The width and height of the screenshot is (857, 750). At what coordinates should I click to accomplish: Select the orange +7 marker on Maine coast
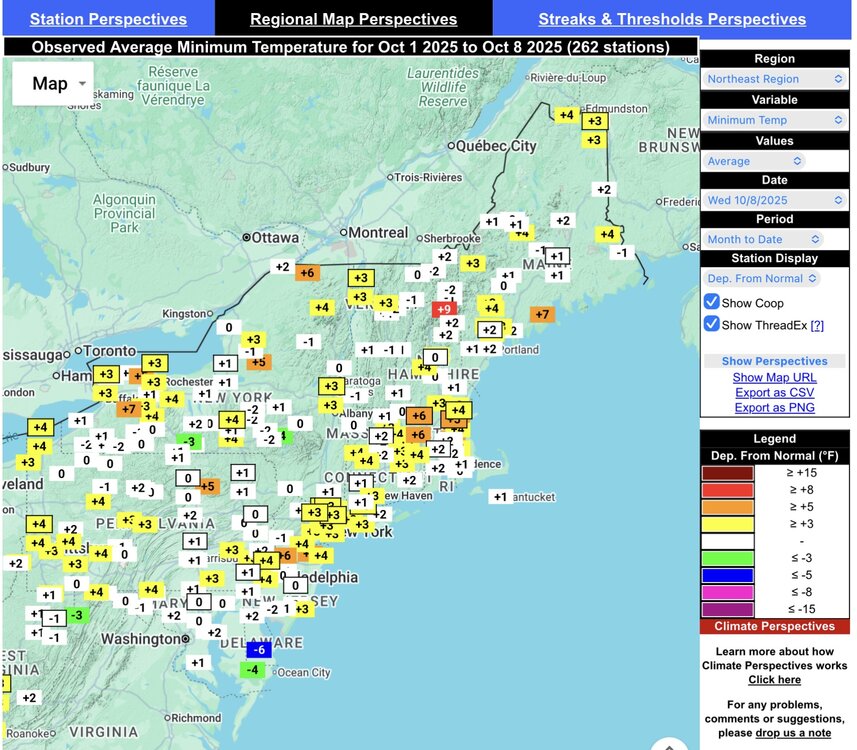click(x=541, y=314)
